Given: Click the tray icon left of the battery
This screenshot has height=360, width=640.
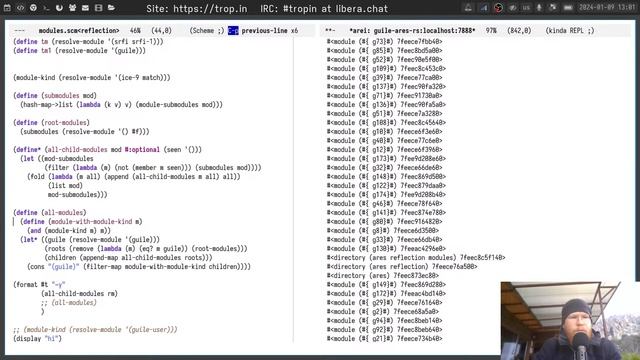Looking at the screenshot, I should 553,8.
